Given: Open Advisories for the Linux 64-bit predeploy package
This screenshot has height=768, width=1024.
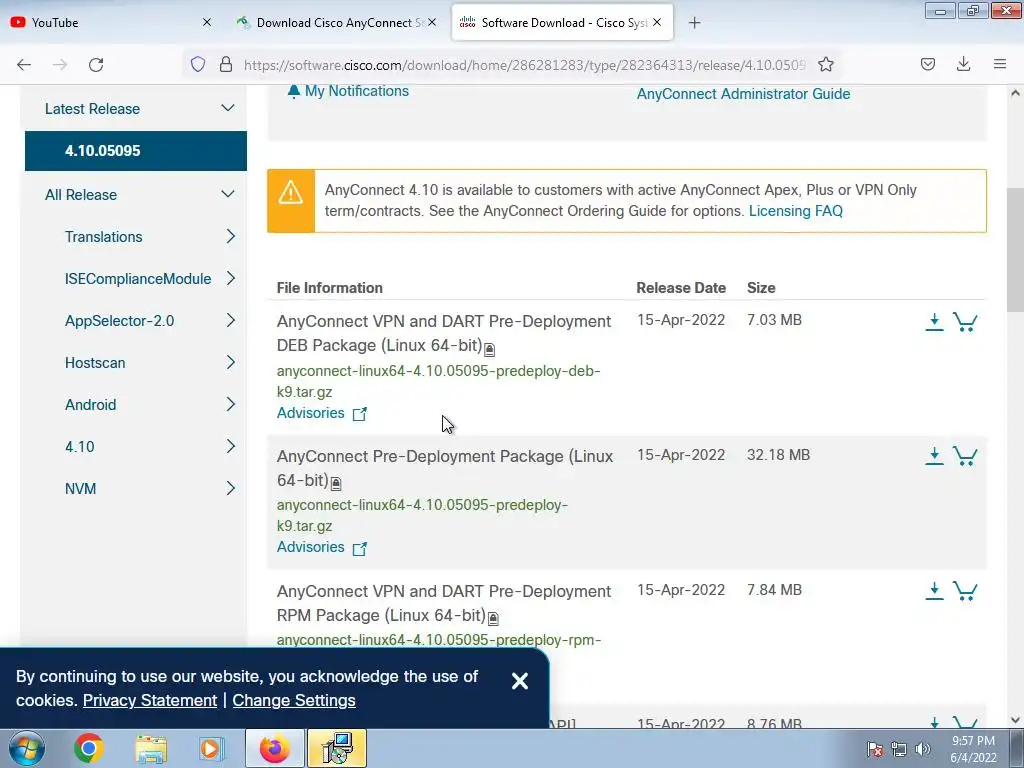Looking at the screenshot, I should [x=321, y=547].
